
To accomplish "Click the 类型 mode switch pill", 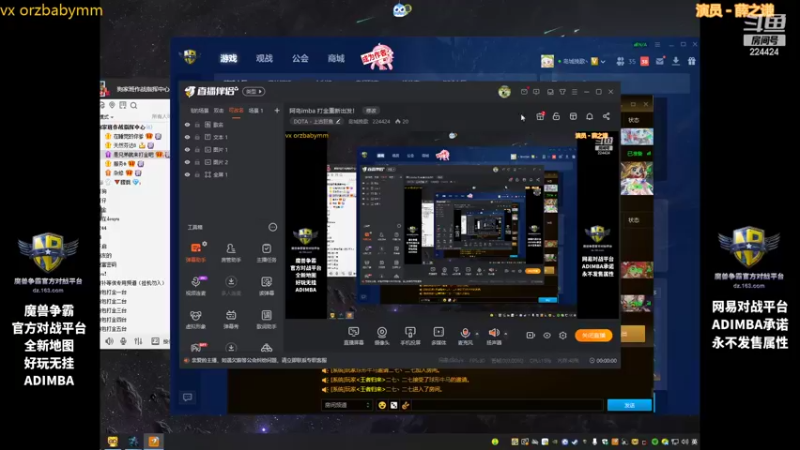I will [254, 91].
